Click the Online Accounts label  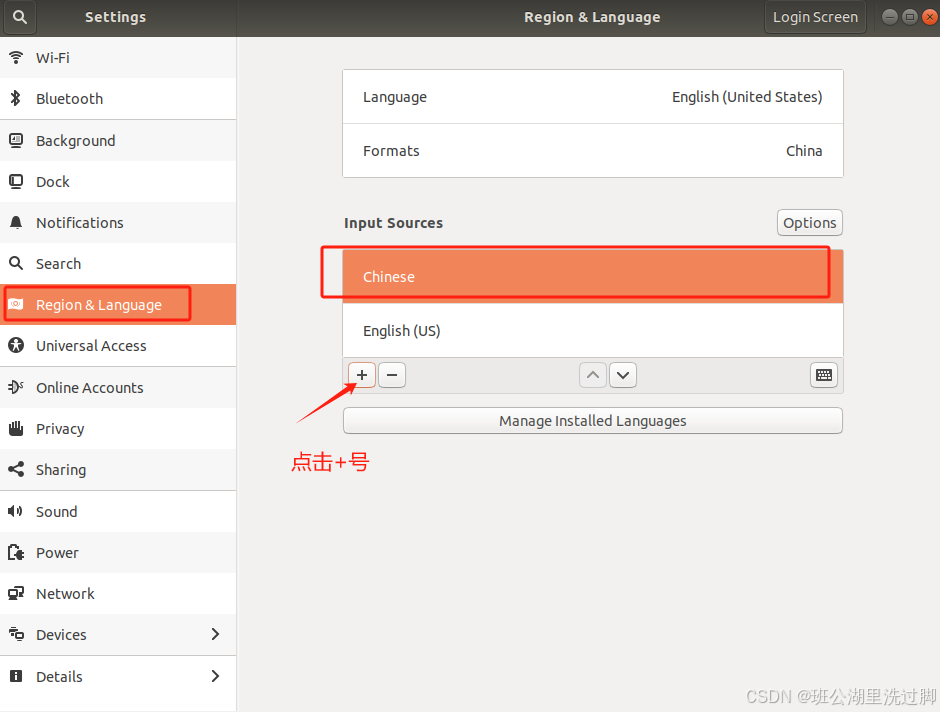[90, 388]
